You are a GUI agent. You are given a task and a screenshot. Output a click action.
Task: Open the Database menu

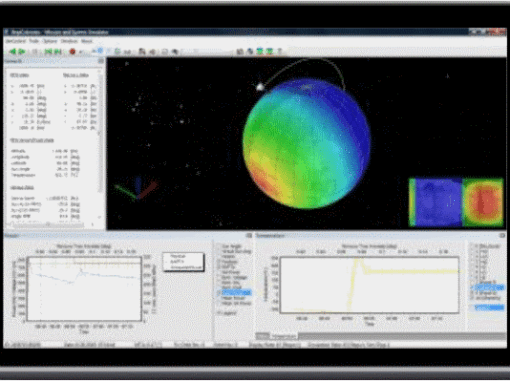pyautogui.click(x=69, y=41)
